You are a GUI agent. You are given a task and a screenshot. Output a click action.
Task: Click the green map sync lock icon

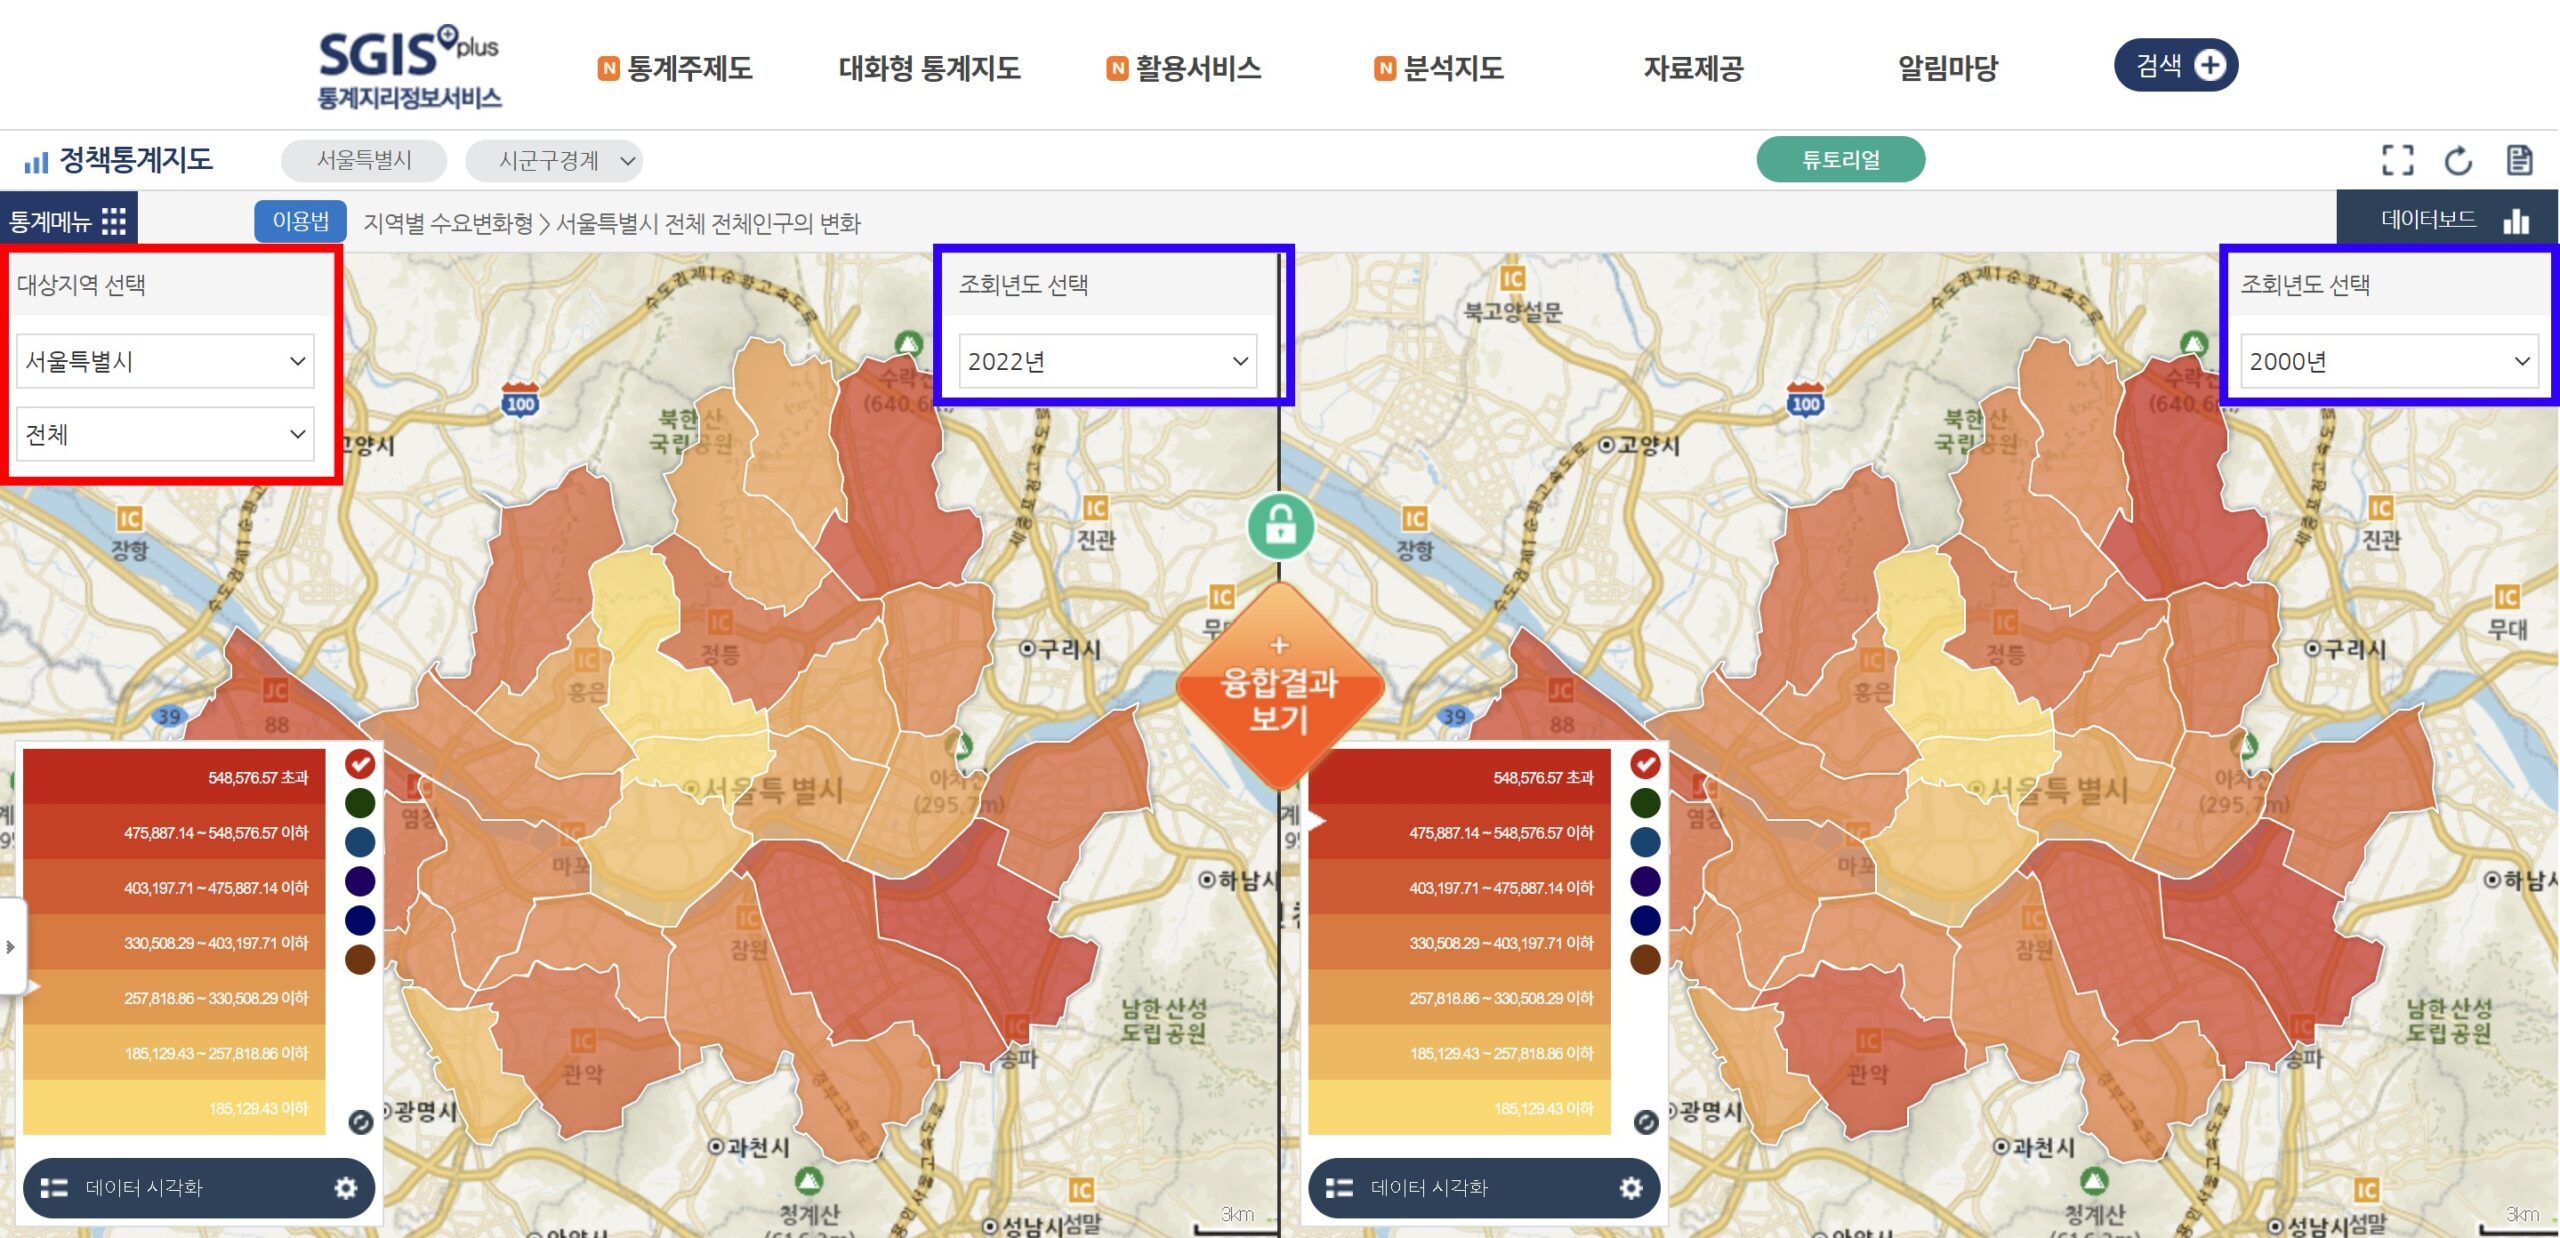(x=1280, y=525)
